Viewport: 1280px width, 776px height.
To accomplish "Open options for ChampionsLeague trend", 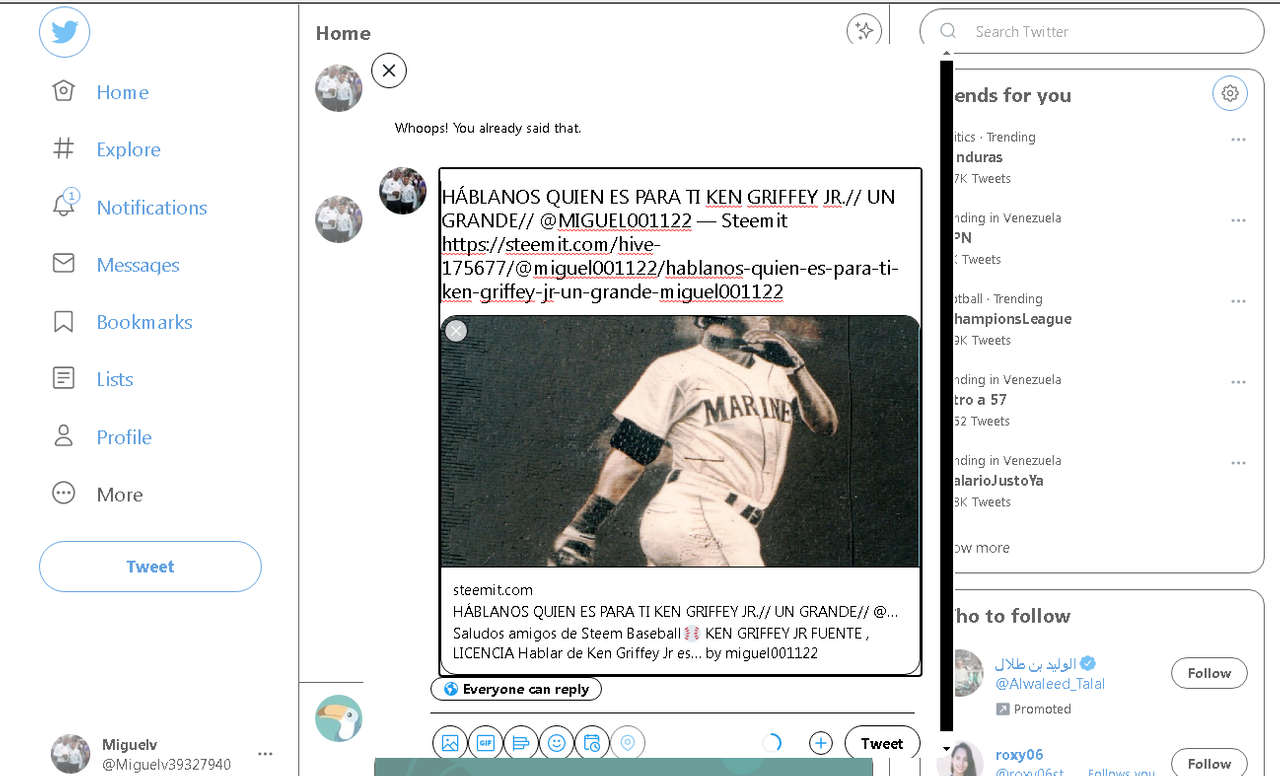I will (1239, 301).
